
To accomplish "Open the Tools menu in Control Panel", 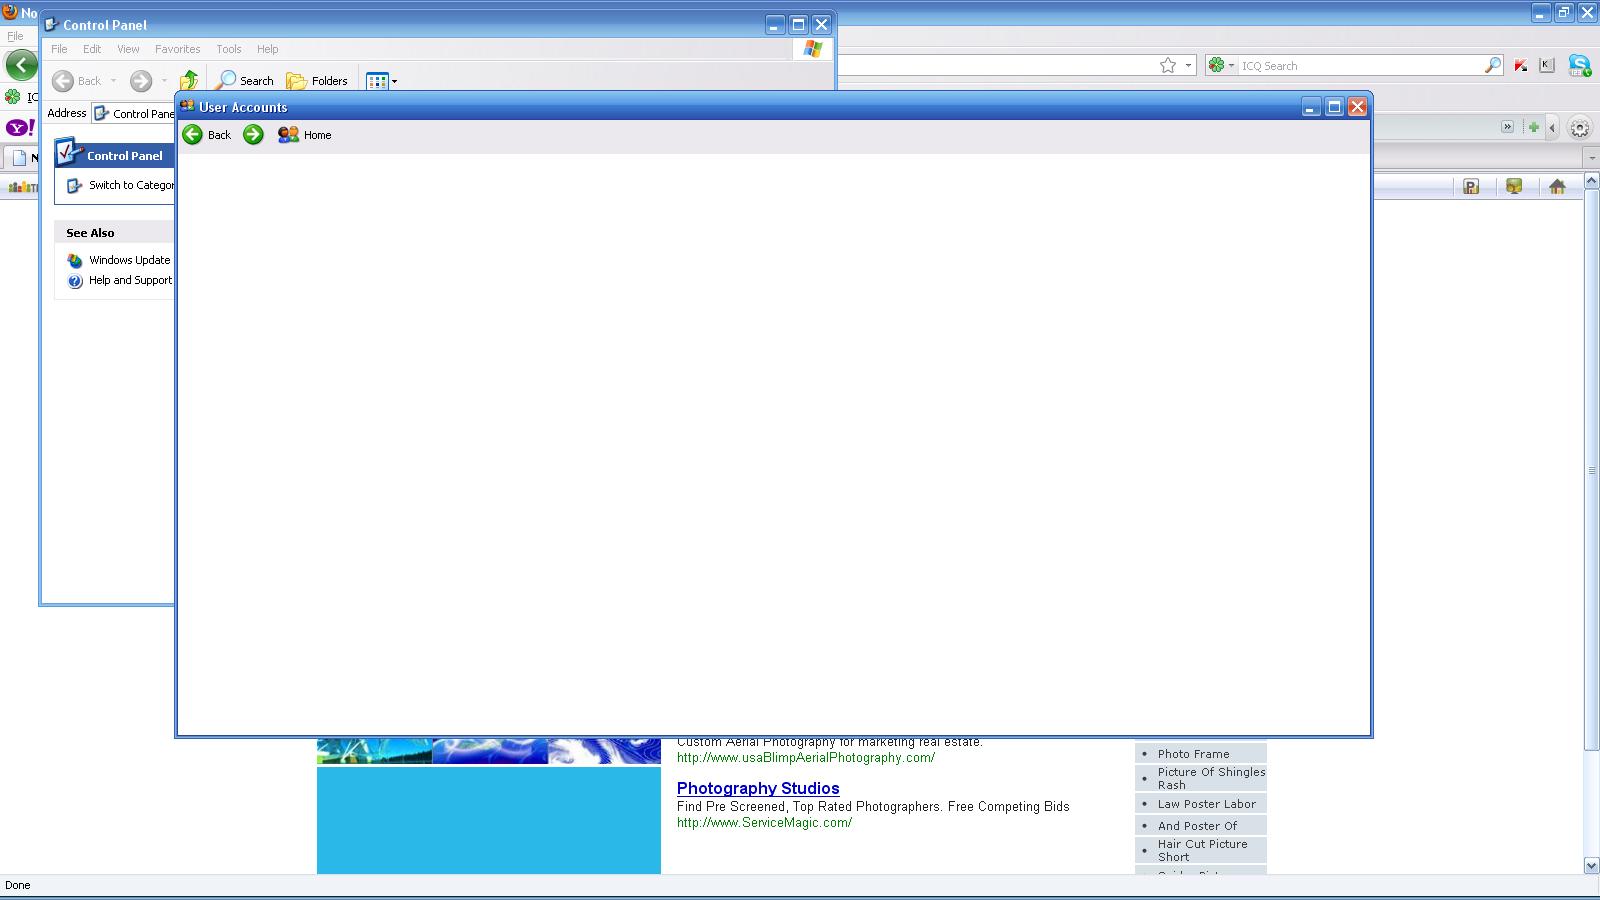I will tap(229, 49).
